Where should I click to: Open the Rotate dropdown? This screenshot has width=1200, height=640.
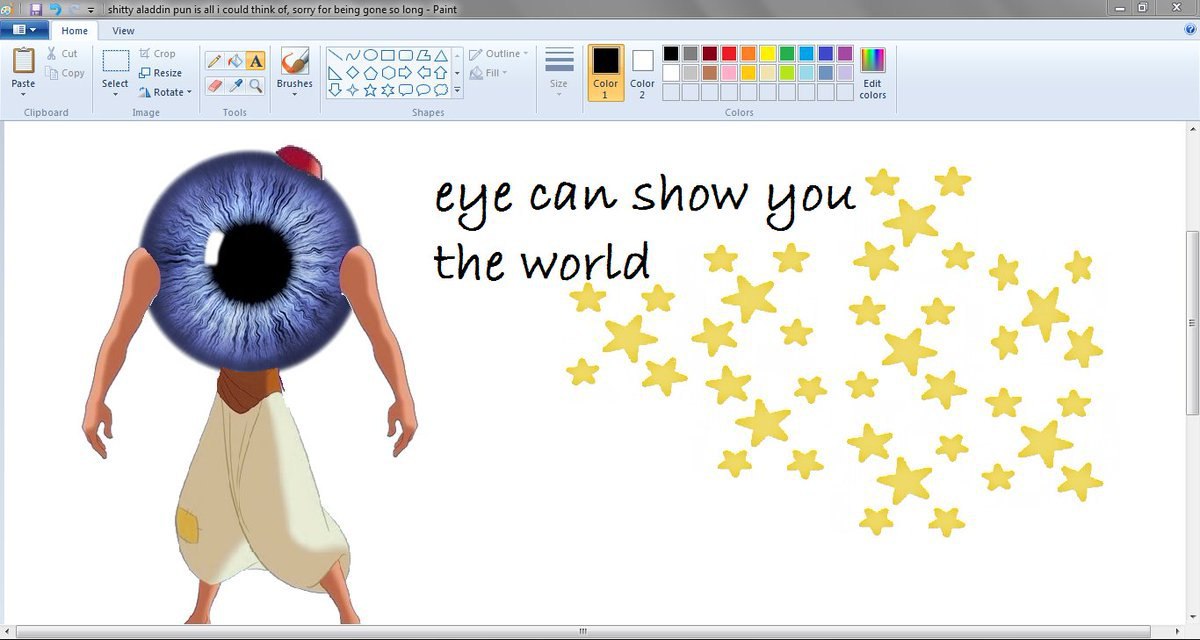(x=166, y=92)
